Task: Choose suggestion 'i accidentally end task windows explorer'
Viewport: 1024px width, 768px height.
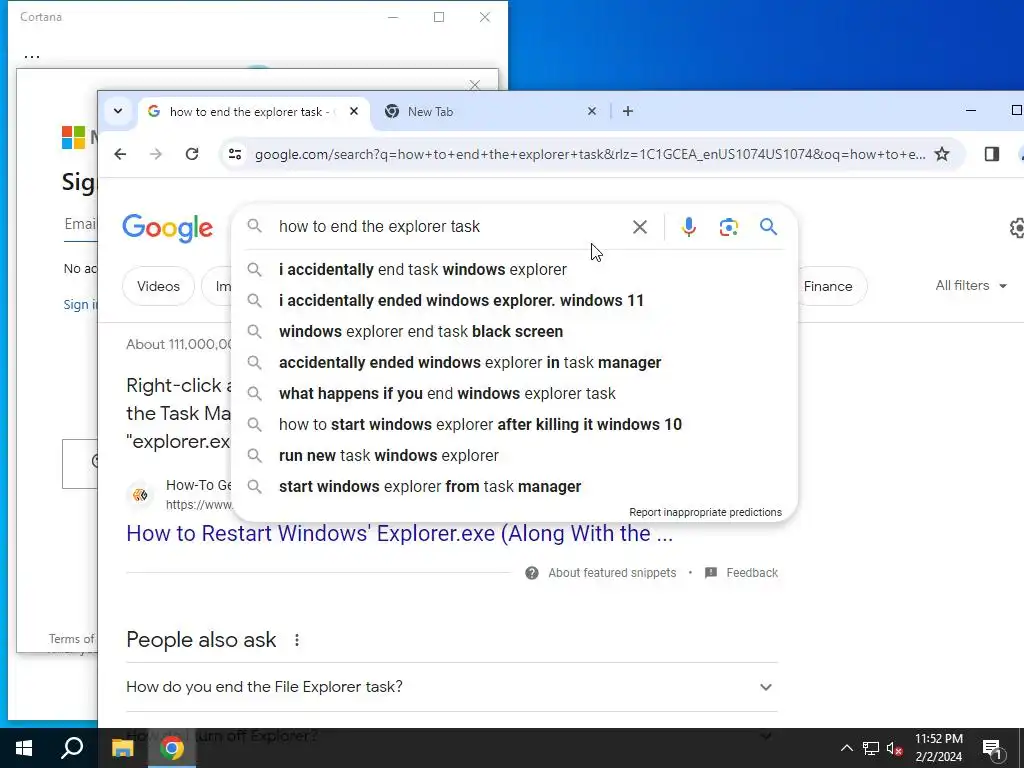Action: 515,269
